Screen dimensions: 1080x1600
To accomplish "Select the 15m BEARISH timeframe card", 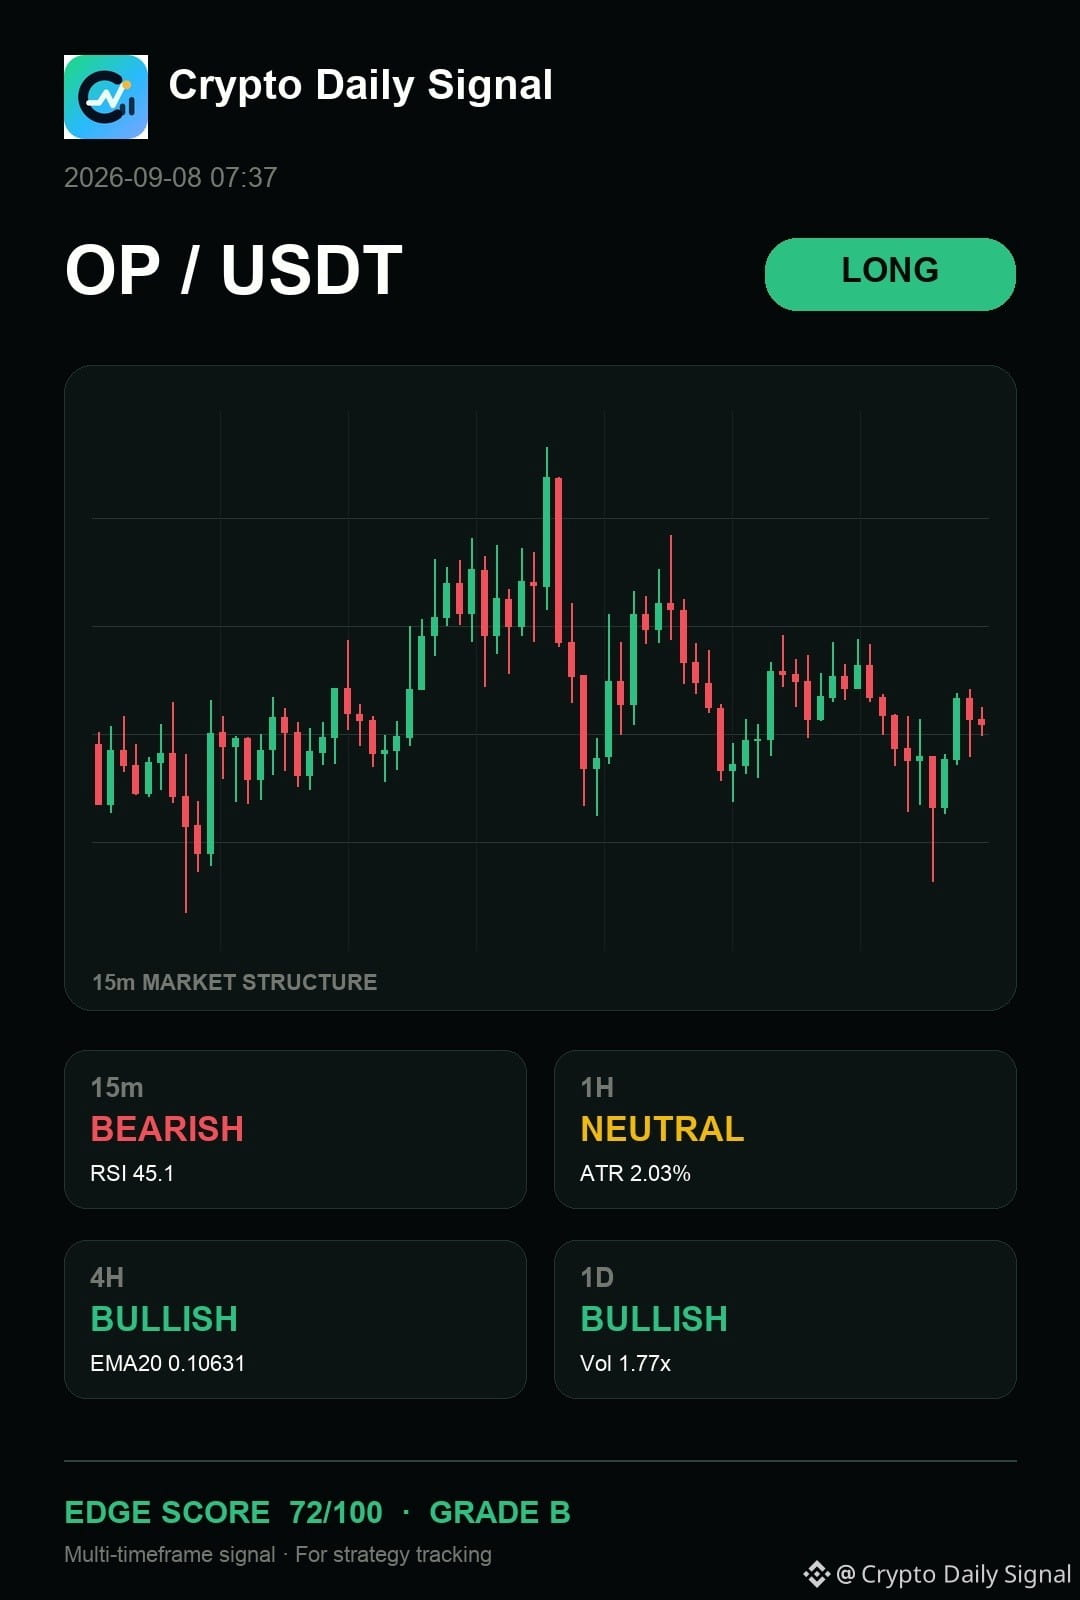I will pyautogui.click(x=295, y=1129).
